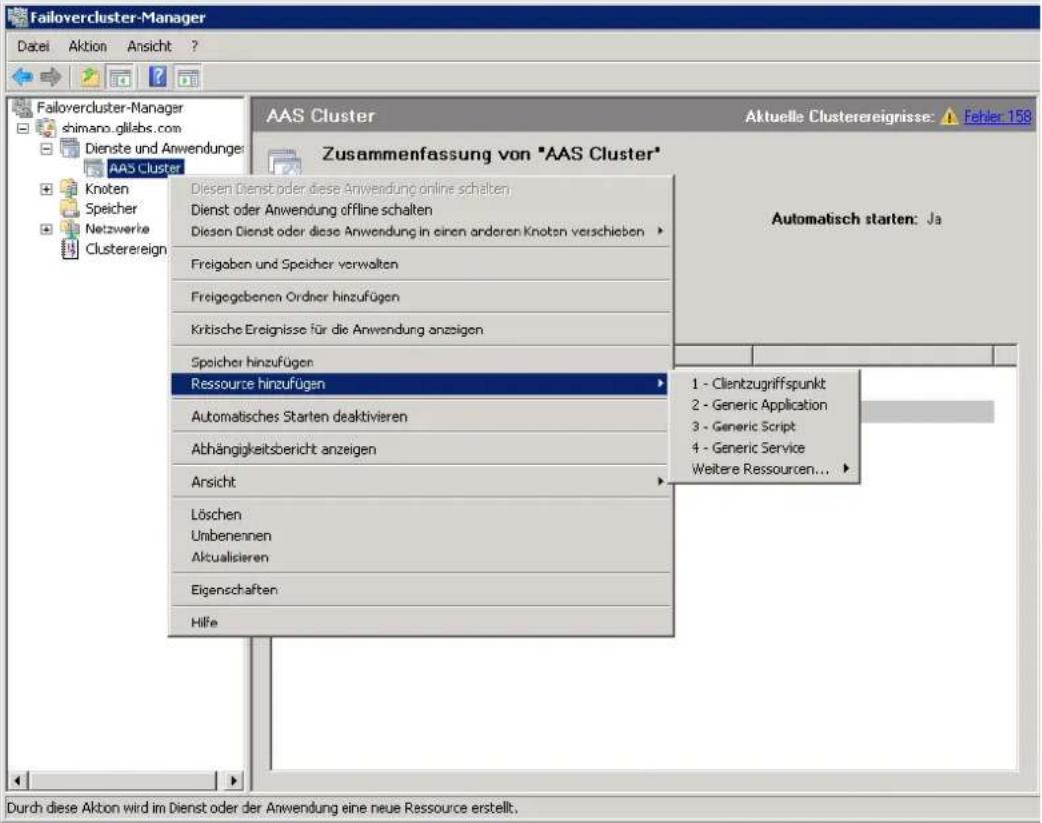
Task: Click the warning icon beside Fehler: 158
Action: pos(949,117)
